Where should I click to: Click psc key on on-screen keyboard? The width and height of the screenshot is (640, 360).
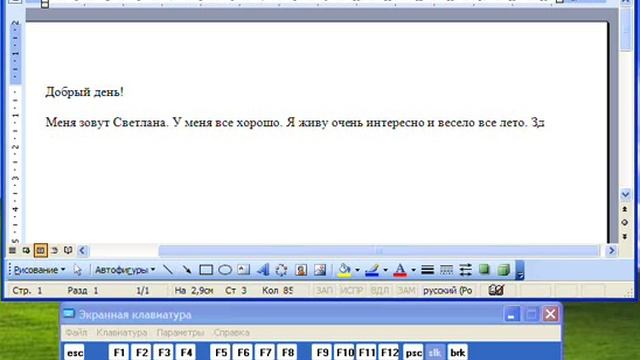[x=413, y=352]
